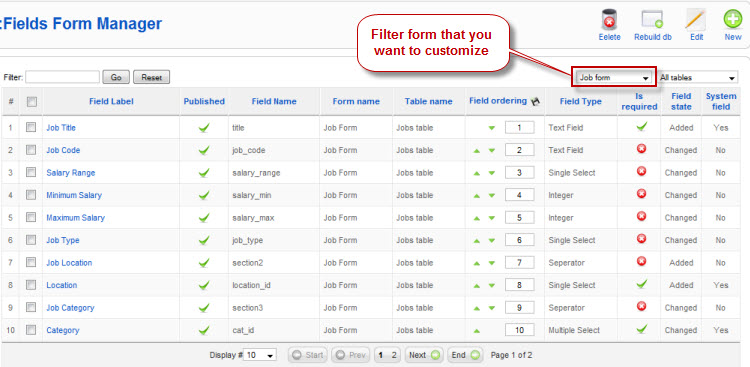Check the Minimum Salary row checkbox
The width and height of the screenshot is (750, 367).
(x=31, y=195)
